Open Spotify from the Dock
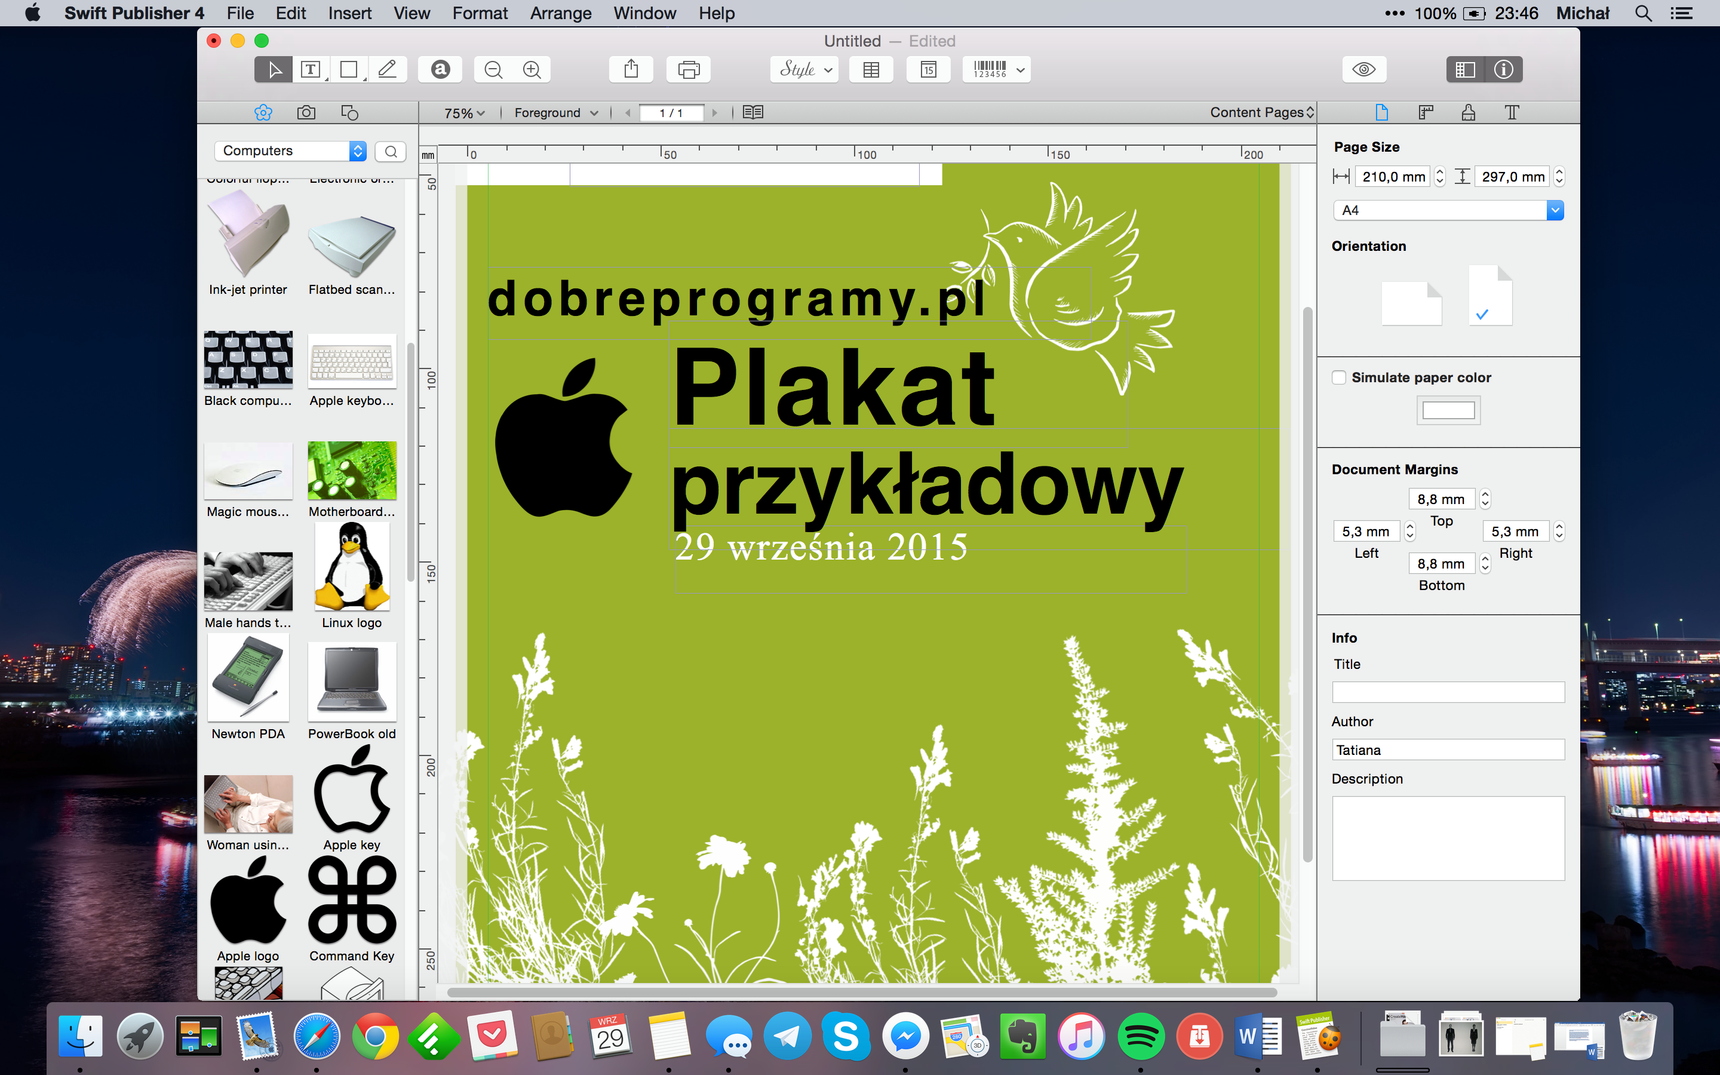The height and width of the screenshot is (1075, 1720). point(1140,1038)
